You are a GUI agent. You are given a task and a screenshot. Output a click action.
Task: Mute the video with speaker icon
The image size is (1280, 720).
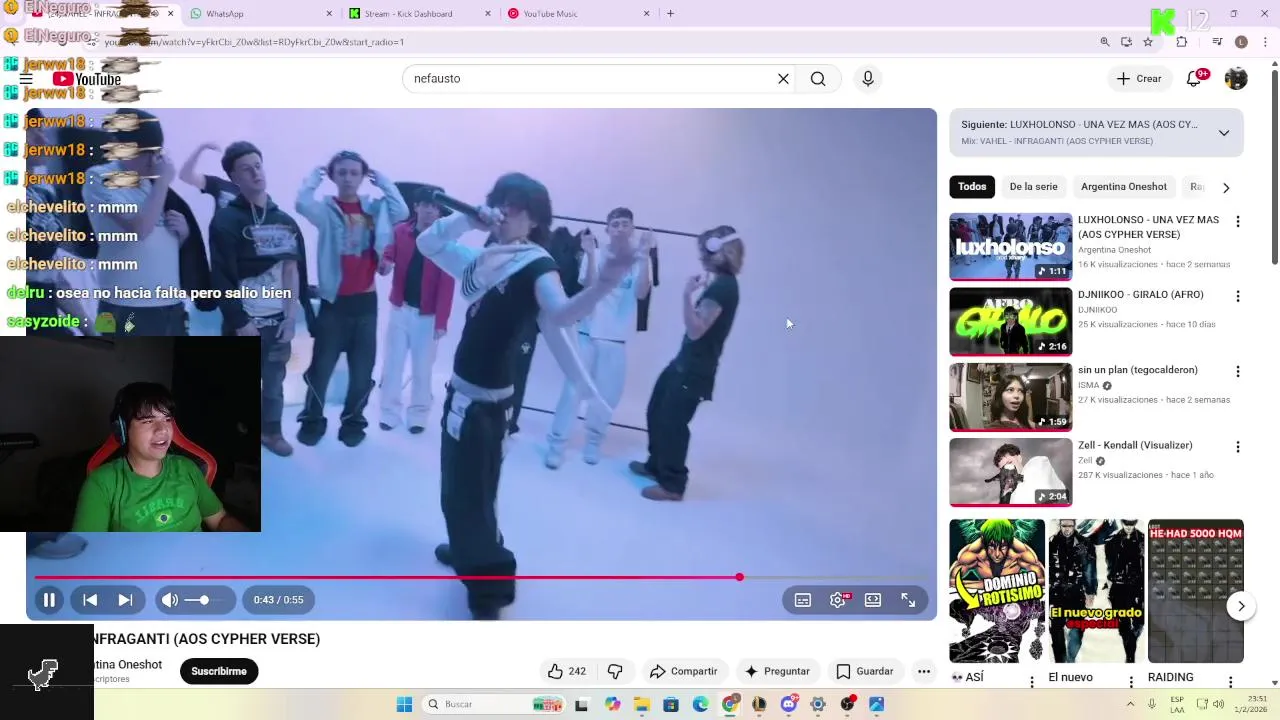pos(170,600)
